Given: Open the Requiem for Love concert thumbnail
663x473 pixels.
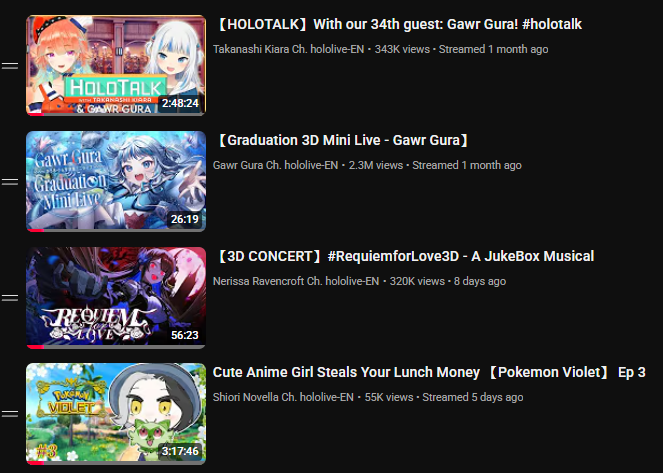Looking at the screenshot, I should click(x=116, y=297).
